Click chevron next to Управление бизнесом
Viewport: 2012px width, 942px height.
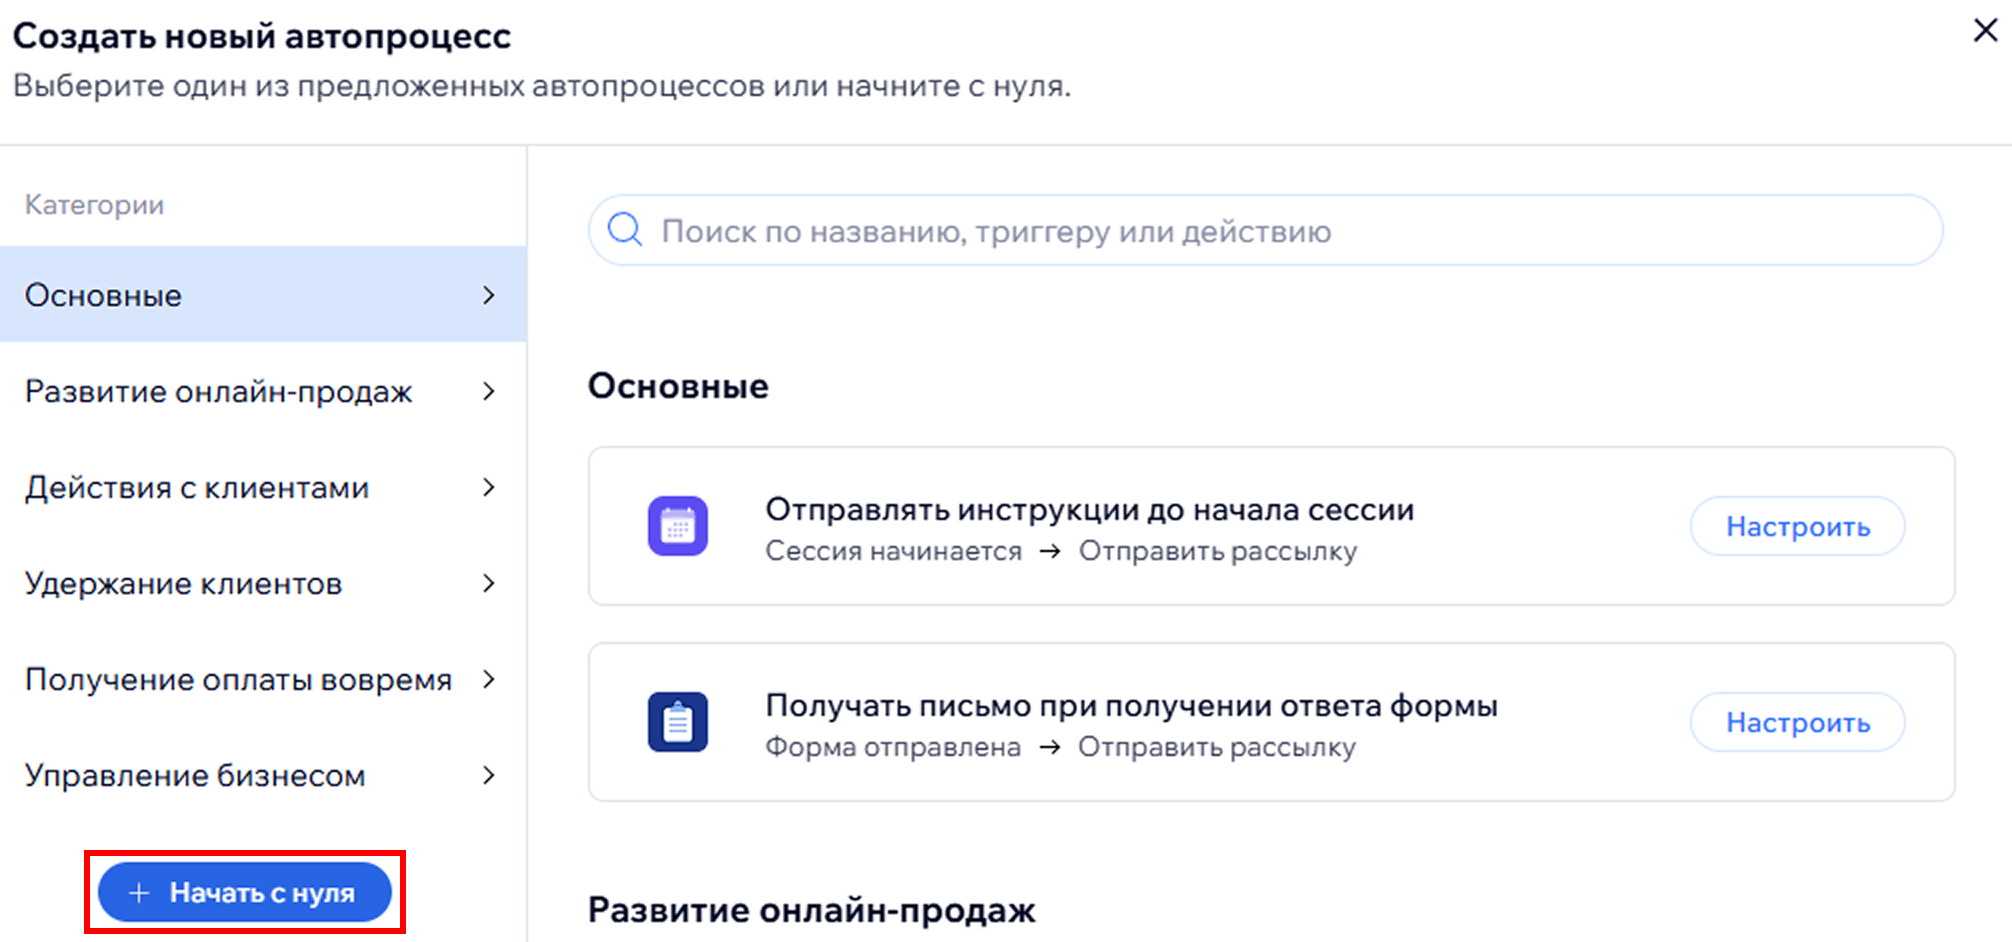pyautogui.click(x=489, y=775)
